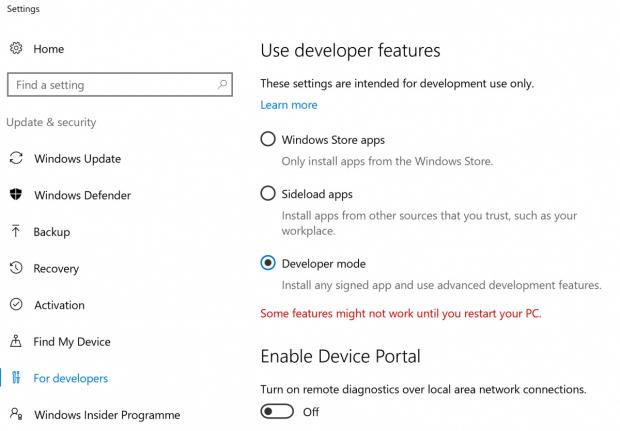This screenshot has height=431, width=620.
Task: Open the Windows Update settings page
Action: pyautogui.click(x=77, y=159)
